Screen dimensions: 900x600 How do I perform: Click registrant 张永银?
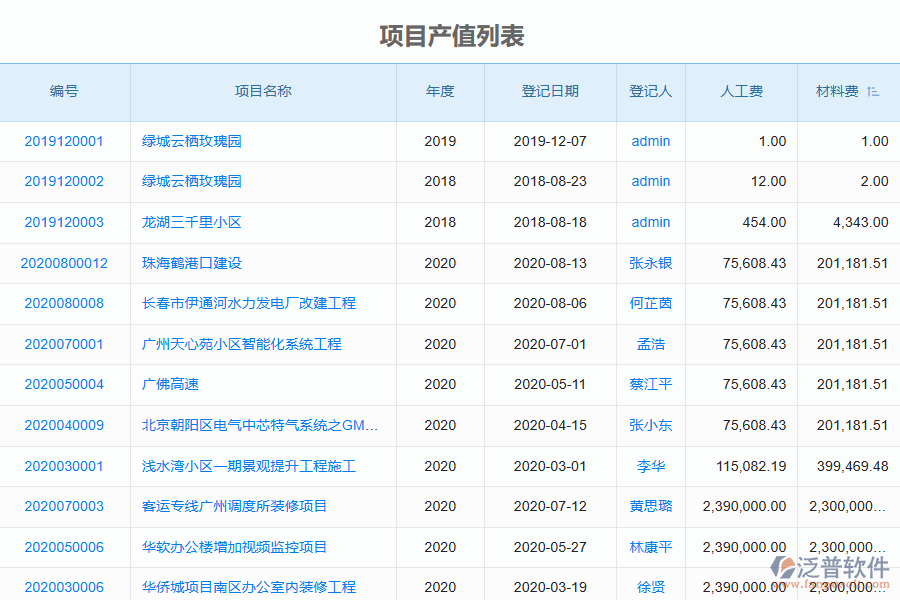click(650, 263)
